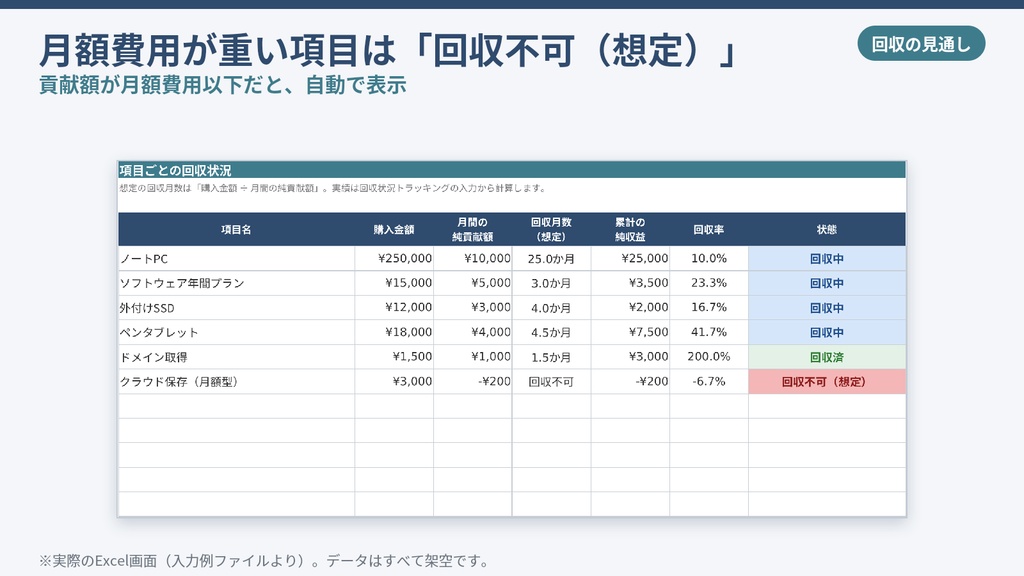Select the 項目名 column header
The image size is (1024, 576).
tap(236, 229)
